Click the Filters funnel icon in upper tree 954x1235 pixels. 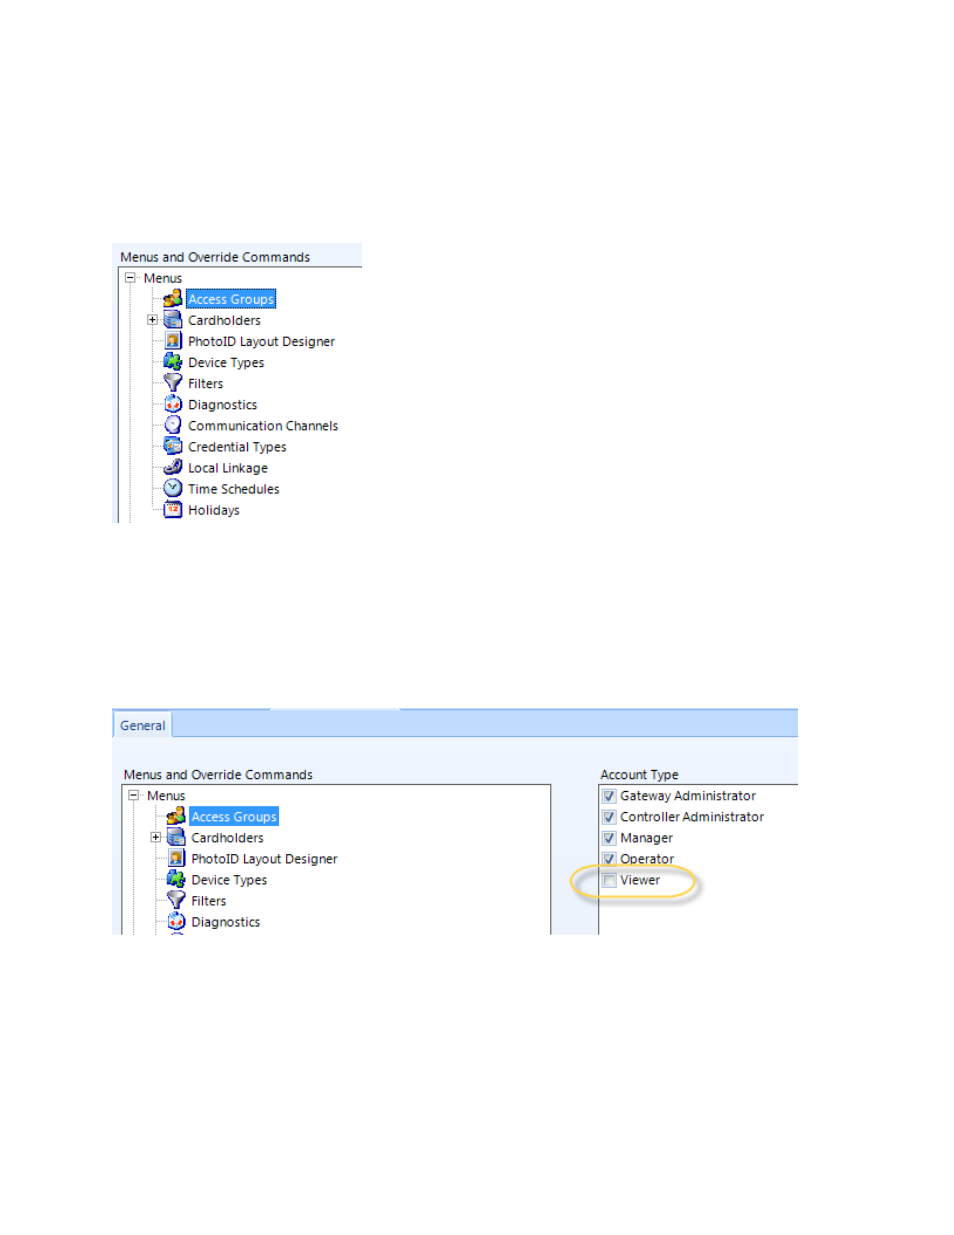pos(173,383)
